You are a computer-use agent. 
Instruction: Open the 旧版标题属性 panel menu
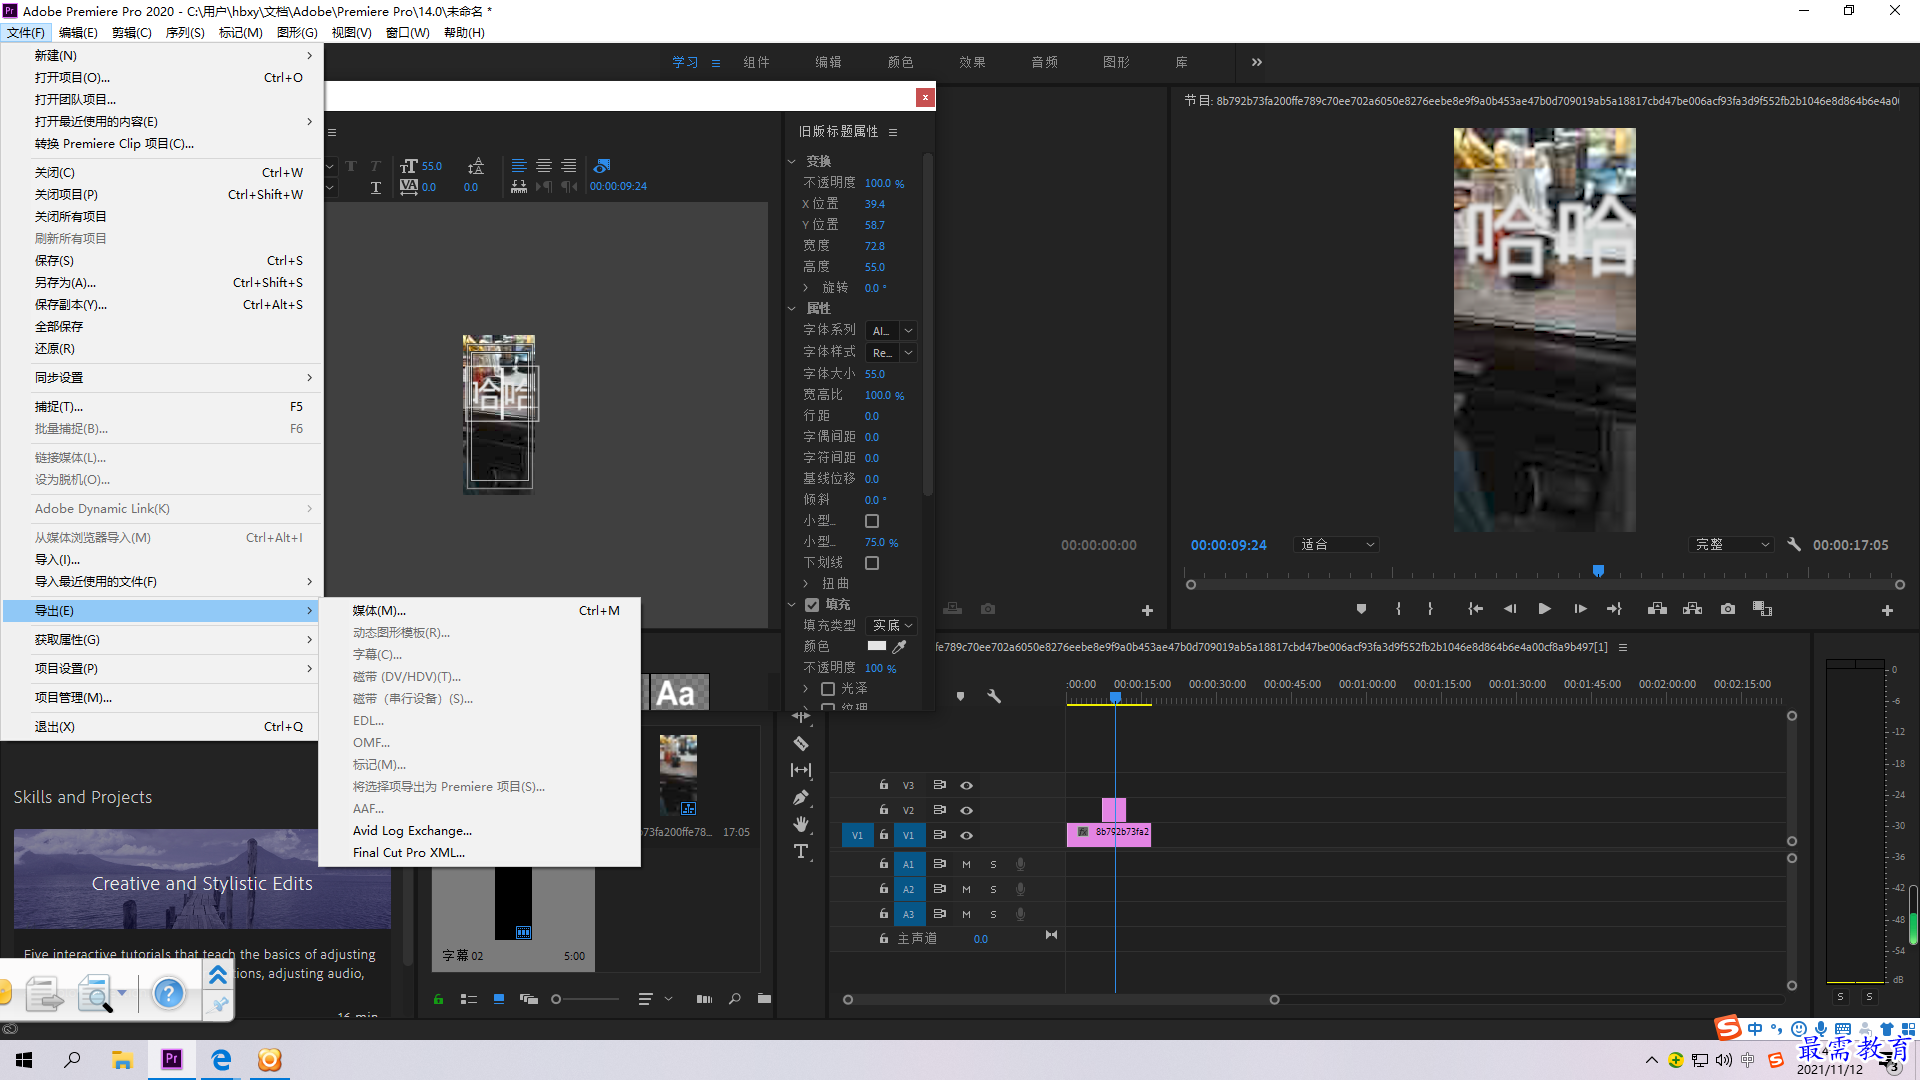tap(893, 132)
